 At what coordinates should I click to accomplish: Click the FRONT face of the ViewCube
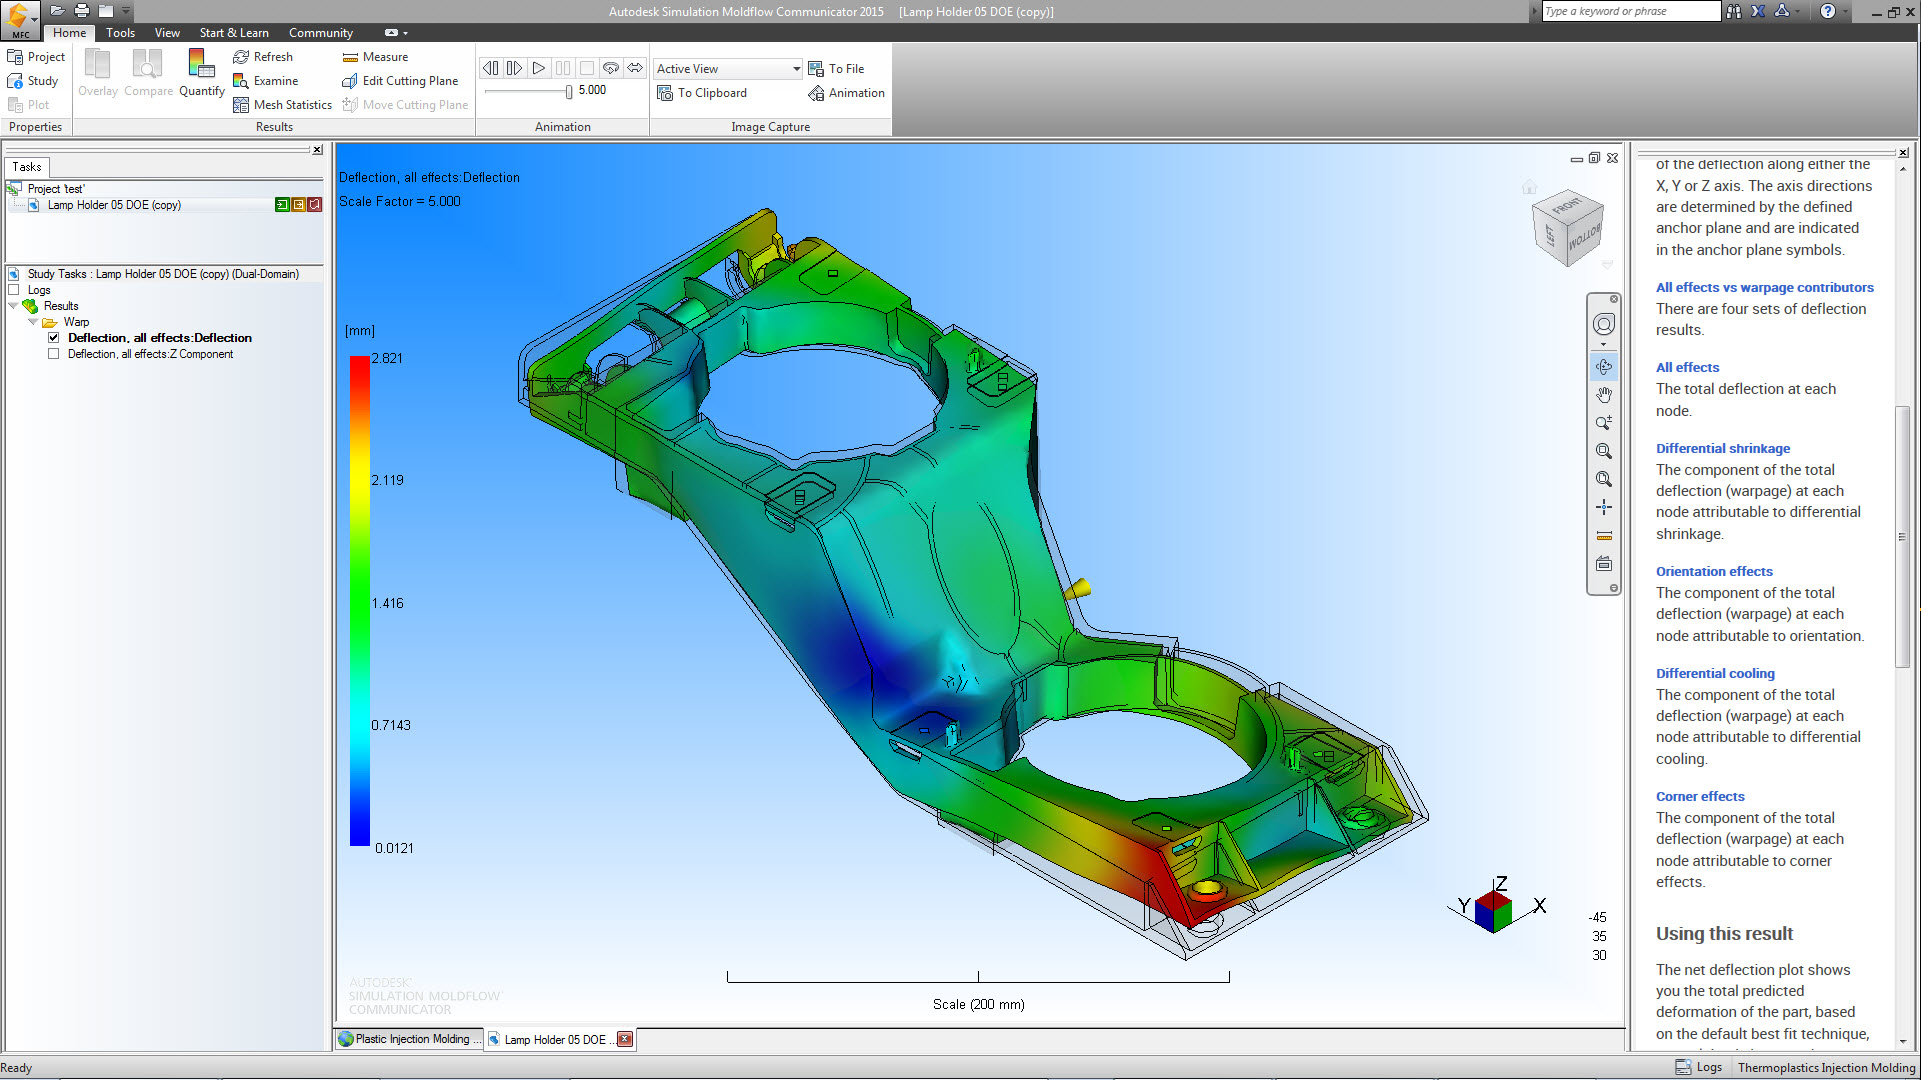coord(1565,208)
